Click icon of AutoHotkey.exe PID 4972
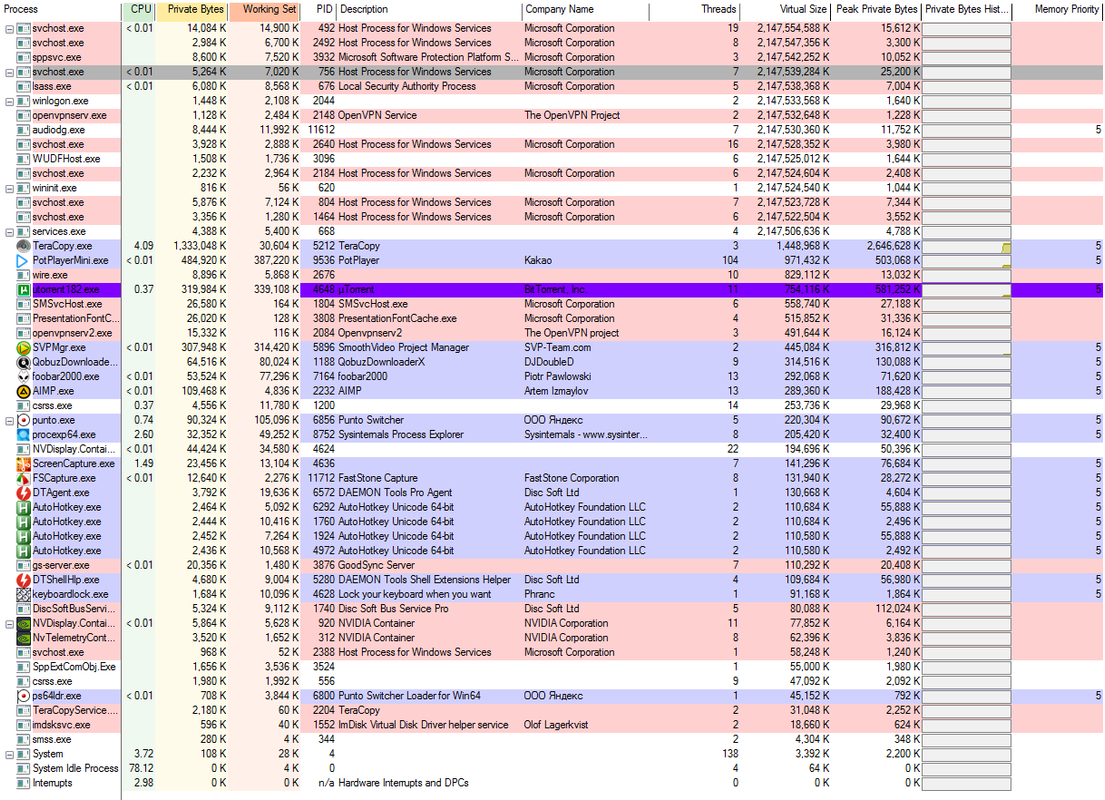The height and width of the screenshot is (800, 1105). coord(23,550)
